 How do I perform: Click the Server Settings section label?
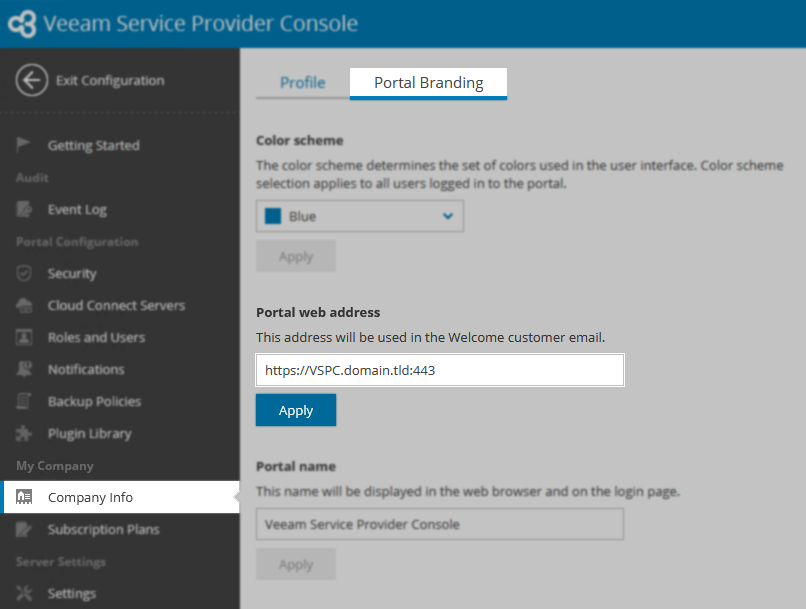click(61, 562)
